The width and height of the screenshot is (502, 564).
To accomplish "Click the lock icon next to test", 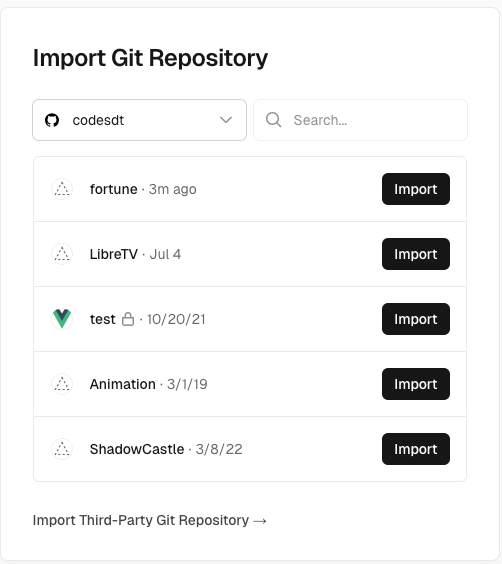I will (128, 319).
